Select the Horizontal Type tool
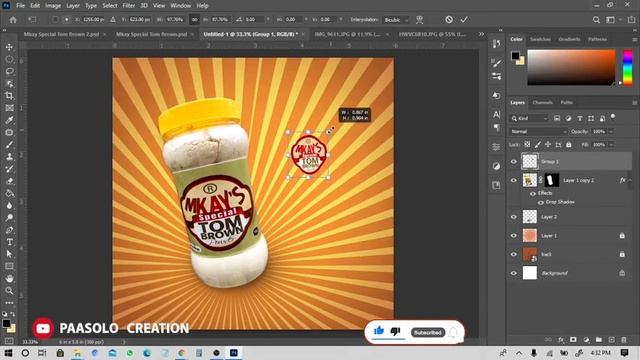 (x=9, y=242)
